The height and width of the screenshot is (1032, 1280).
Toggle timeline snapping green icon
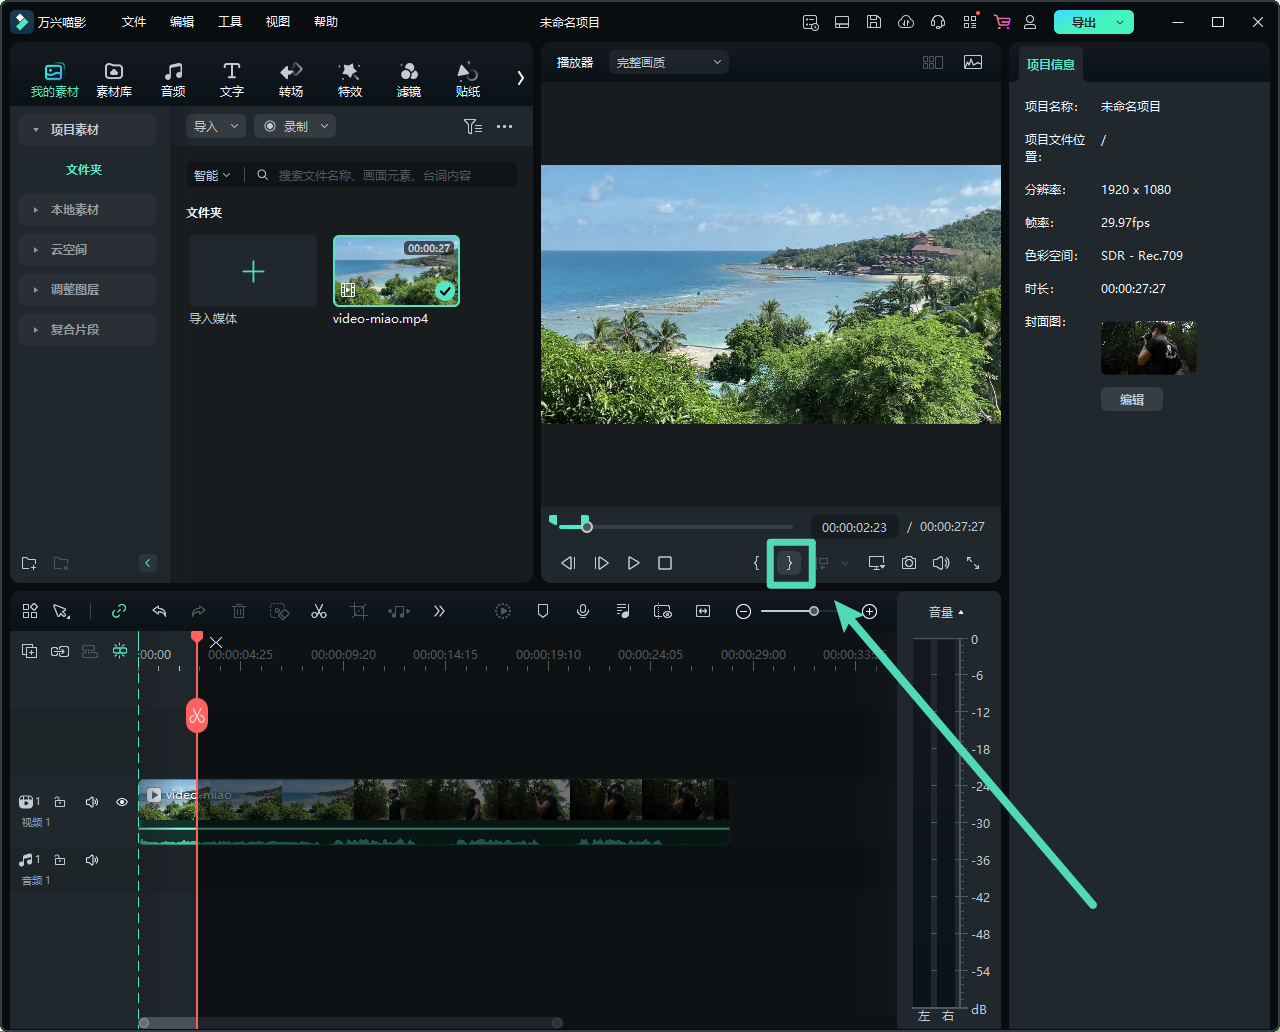120,651
